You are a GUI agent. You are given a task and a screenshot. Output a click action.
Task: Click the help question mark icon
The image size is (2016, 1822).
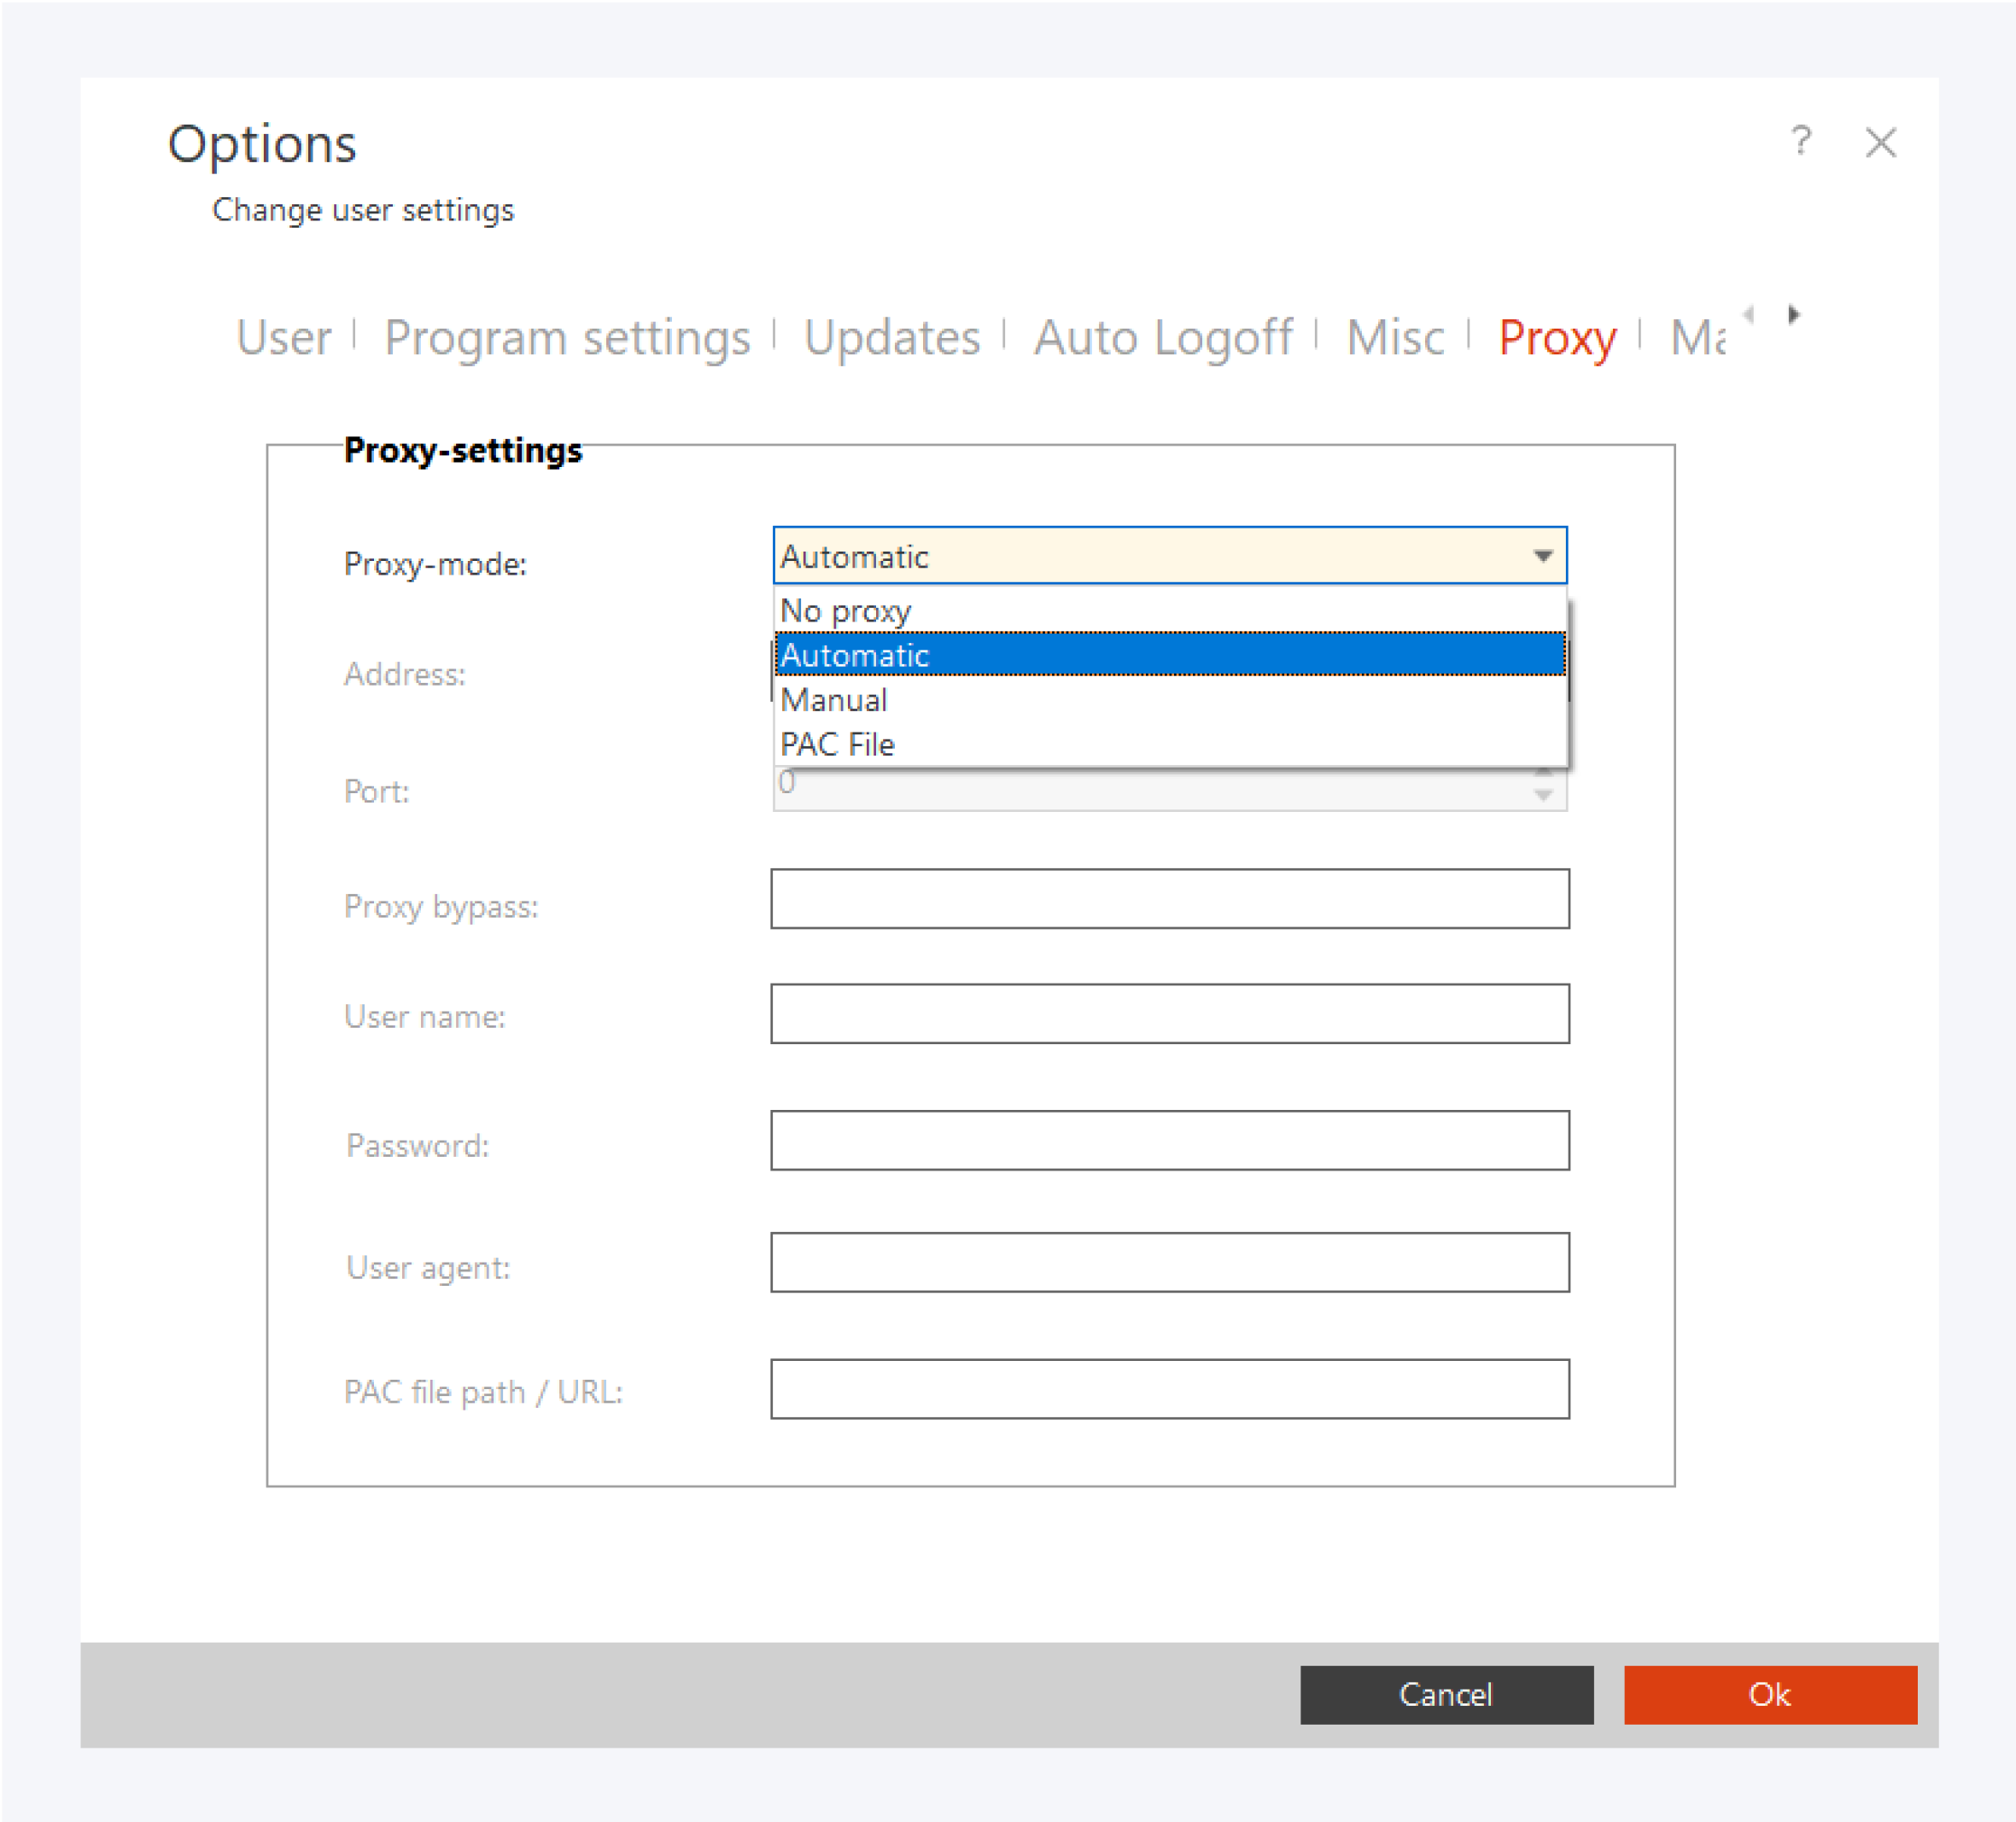(1800, 141)
